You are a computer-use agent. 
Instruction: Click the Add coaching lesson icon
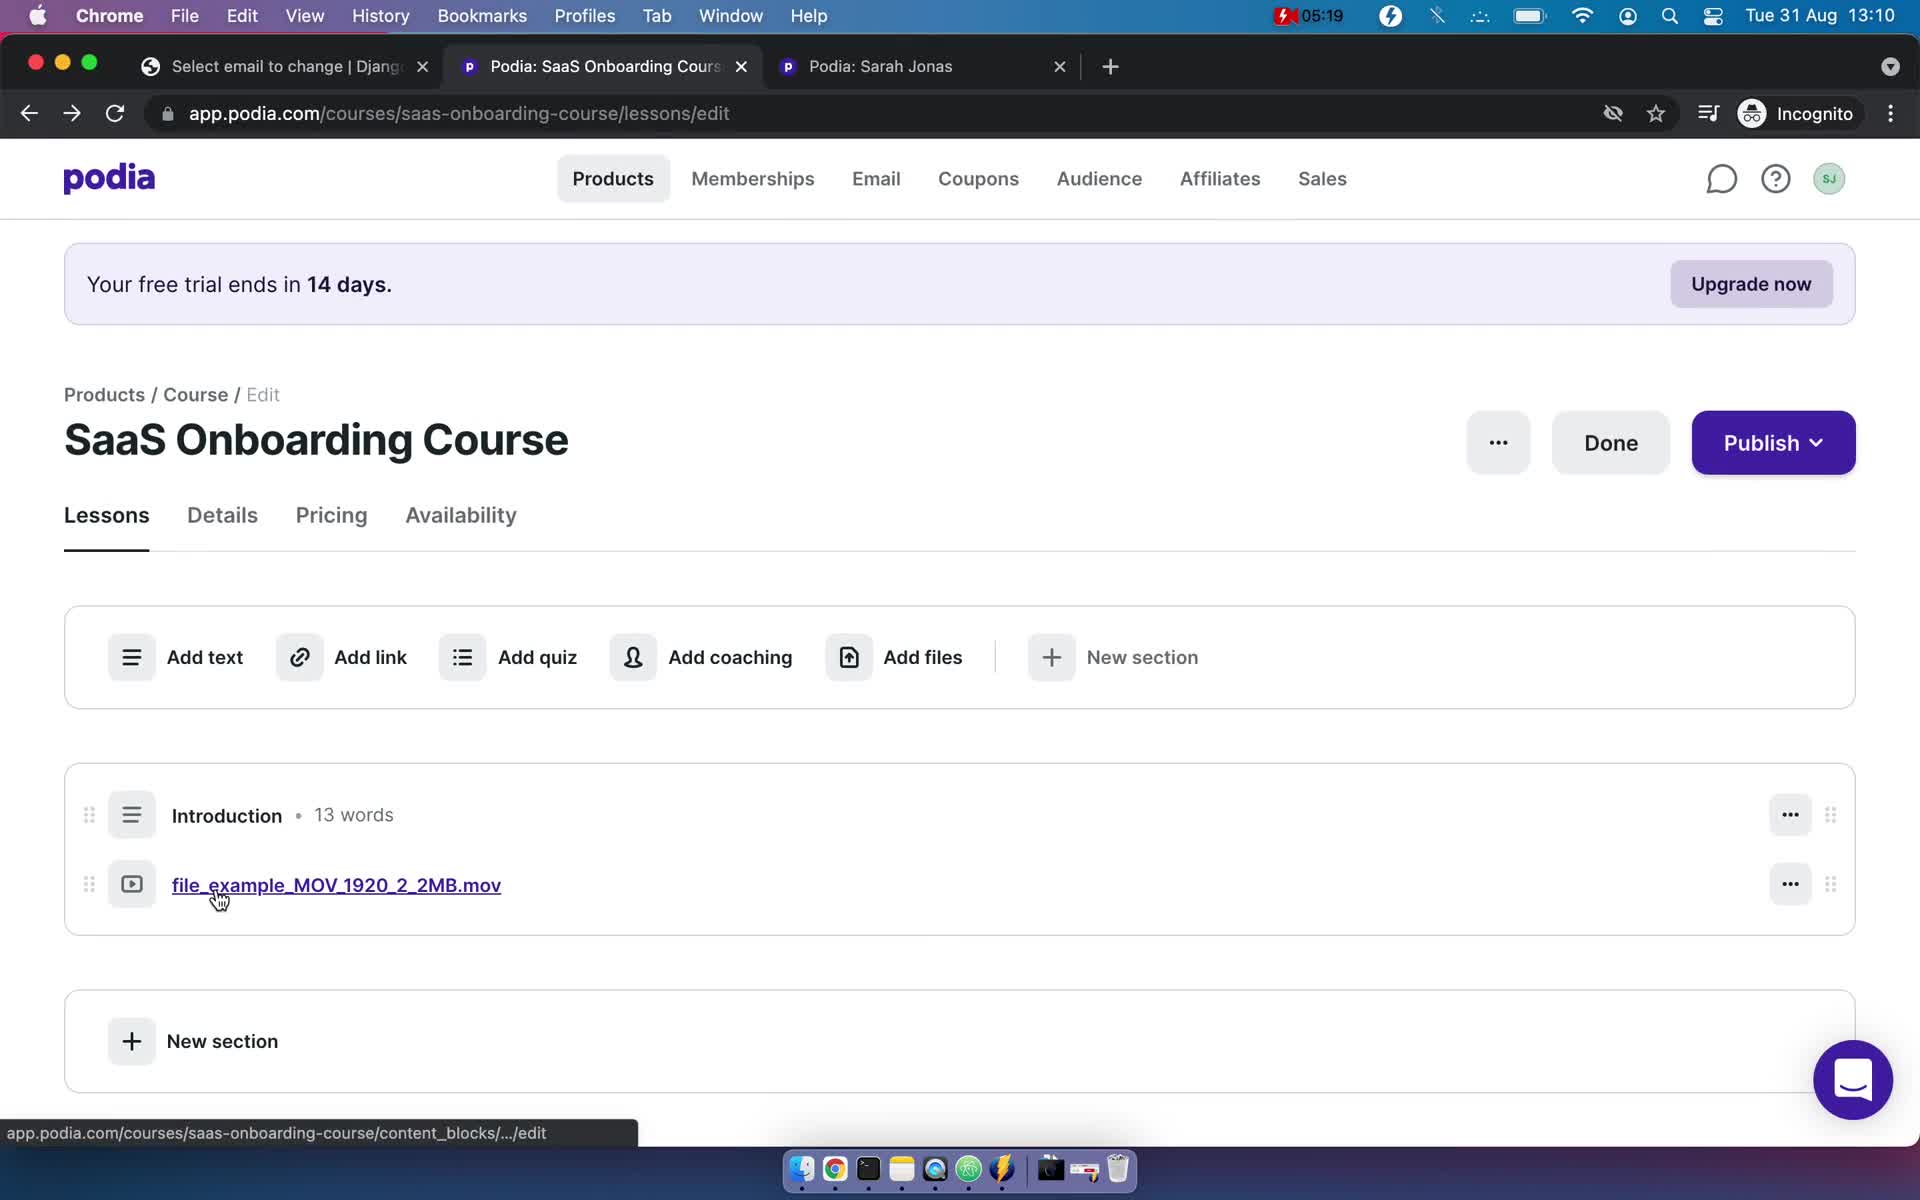pyautogui.click(x=632, y=657)
